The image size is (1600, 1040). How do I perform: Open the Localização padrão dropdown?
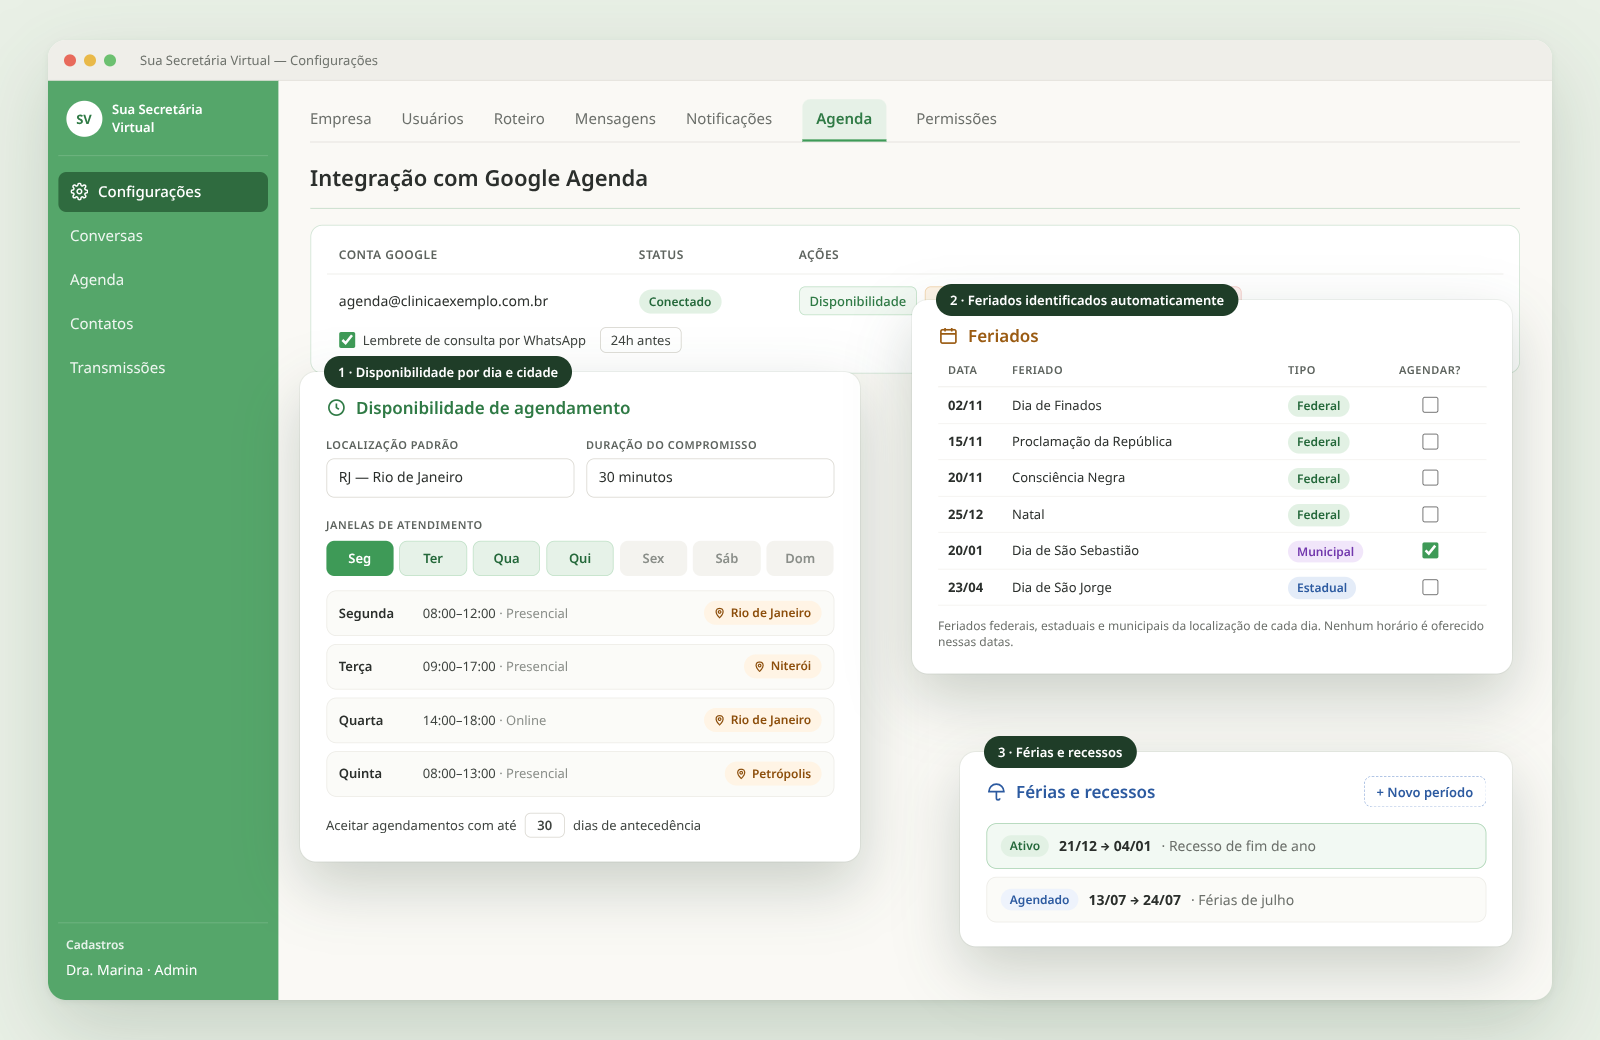pyautogui.click(x=450, y=478)
